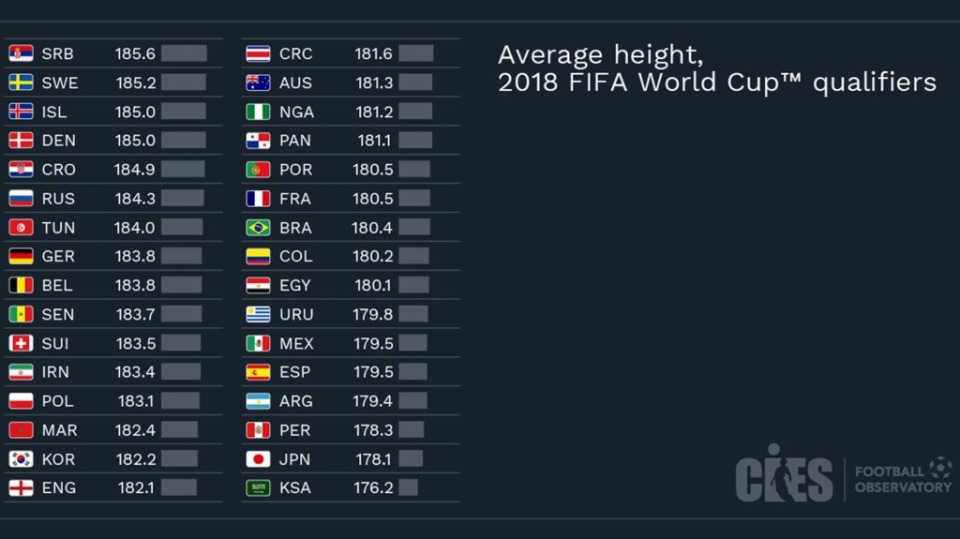The width and height of the screenshot is (960, 539).
Task: Click the Saudi Arabia flag icon
Action: coord(258,488)
